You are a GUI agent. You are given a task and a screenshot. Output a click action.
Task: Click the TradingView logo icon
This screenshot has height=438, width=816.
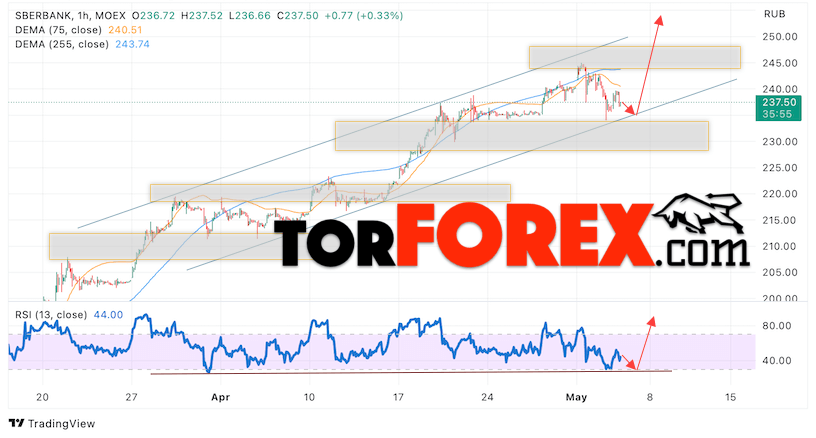pos(17,423)
